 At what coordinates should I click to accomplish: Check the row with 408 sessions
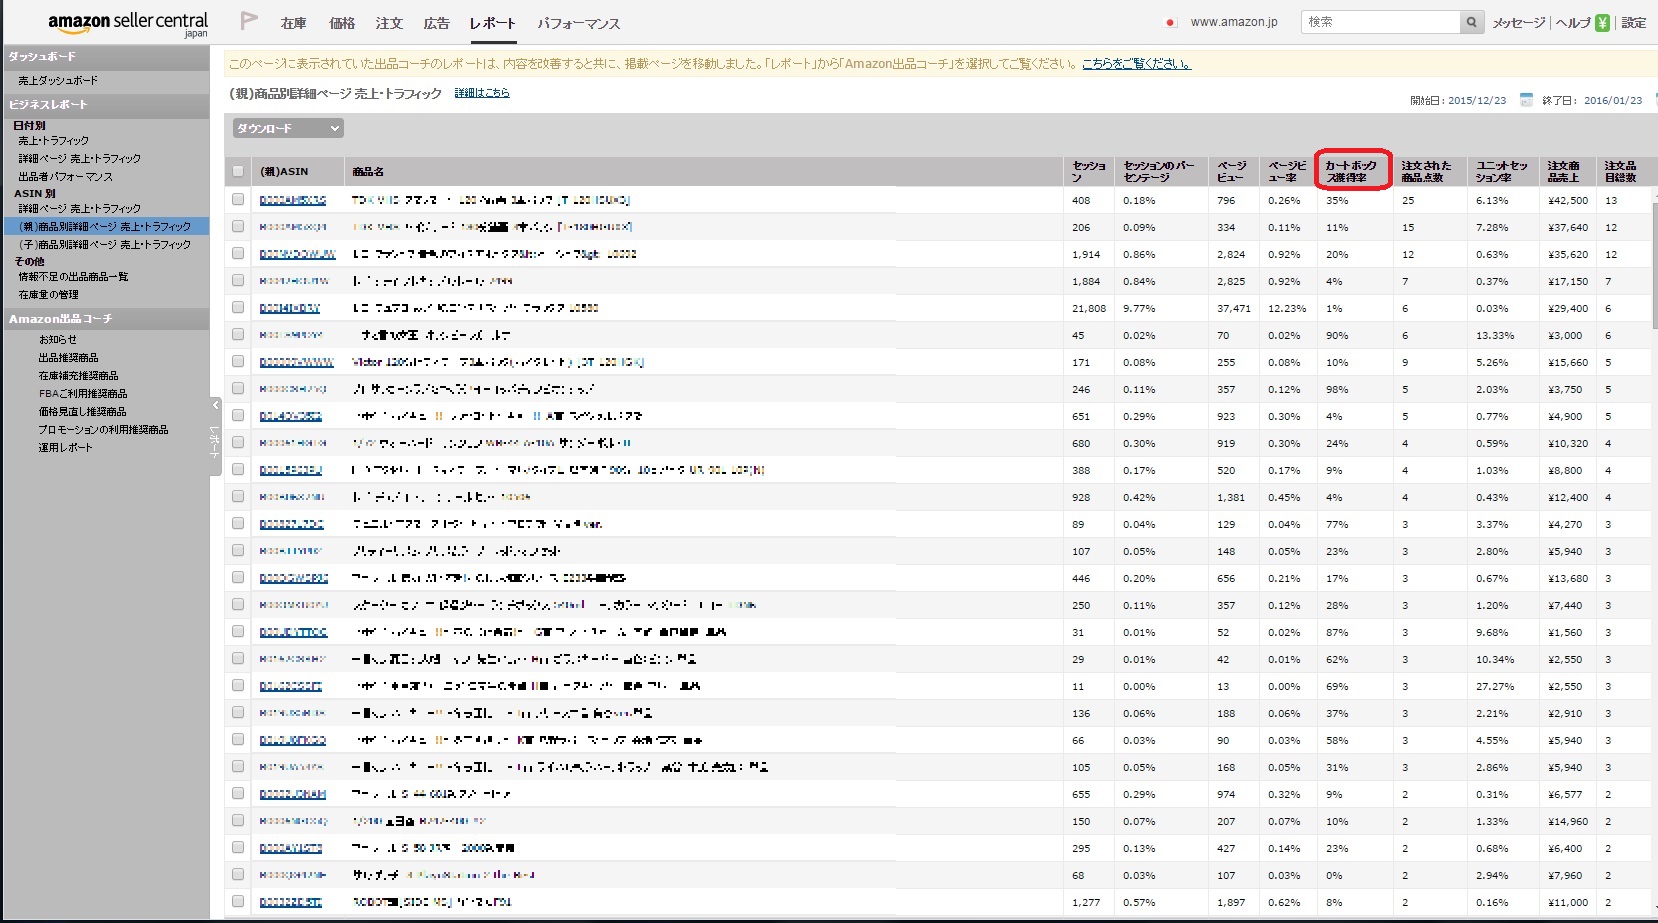[238, 200]
